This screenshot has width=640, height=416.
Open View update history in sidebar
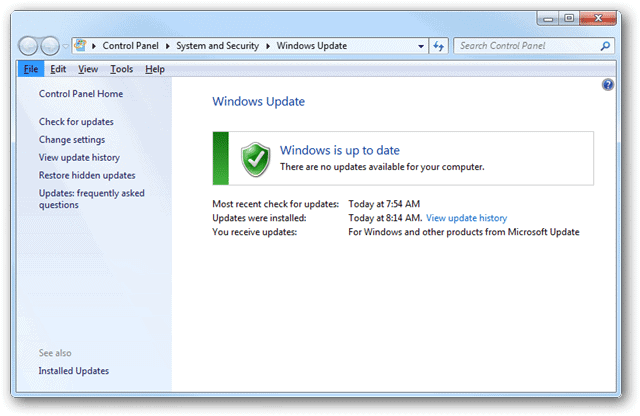coord(79,158)
